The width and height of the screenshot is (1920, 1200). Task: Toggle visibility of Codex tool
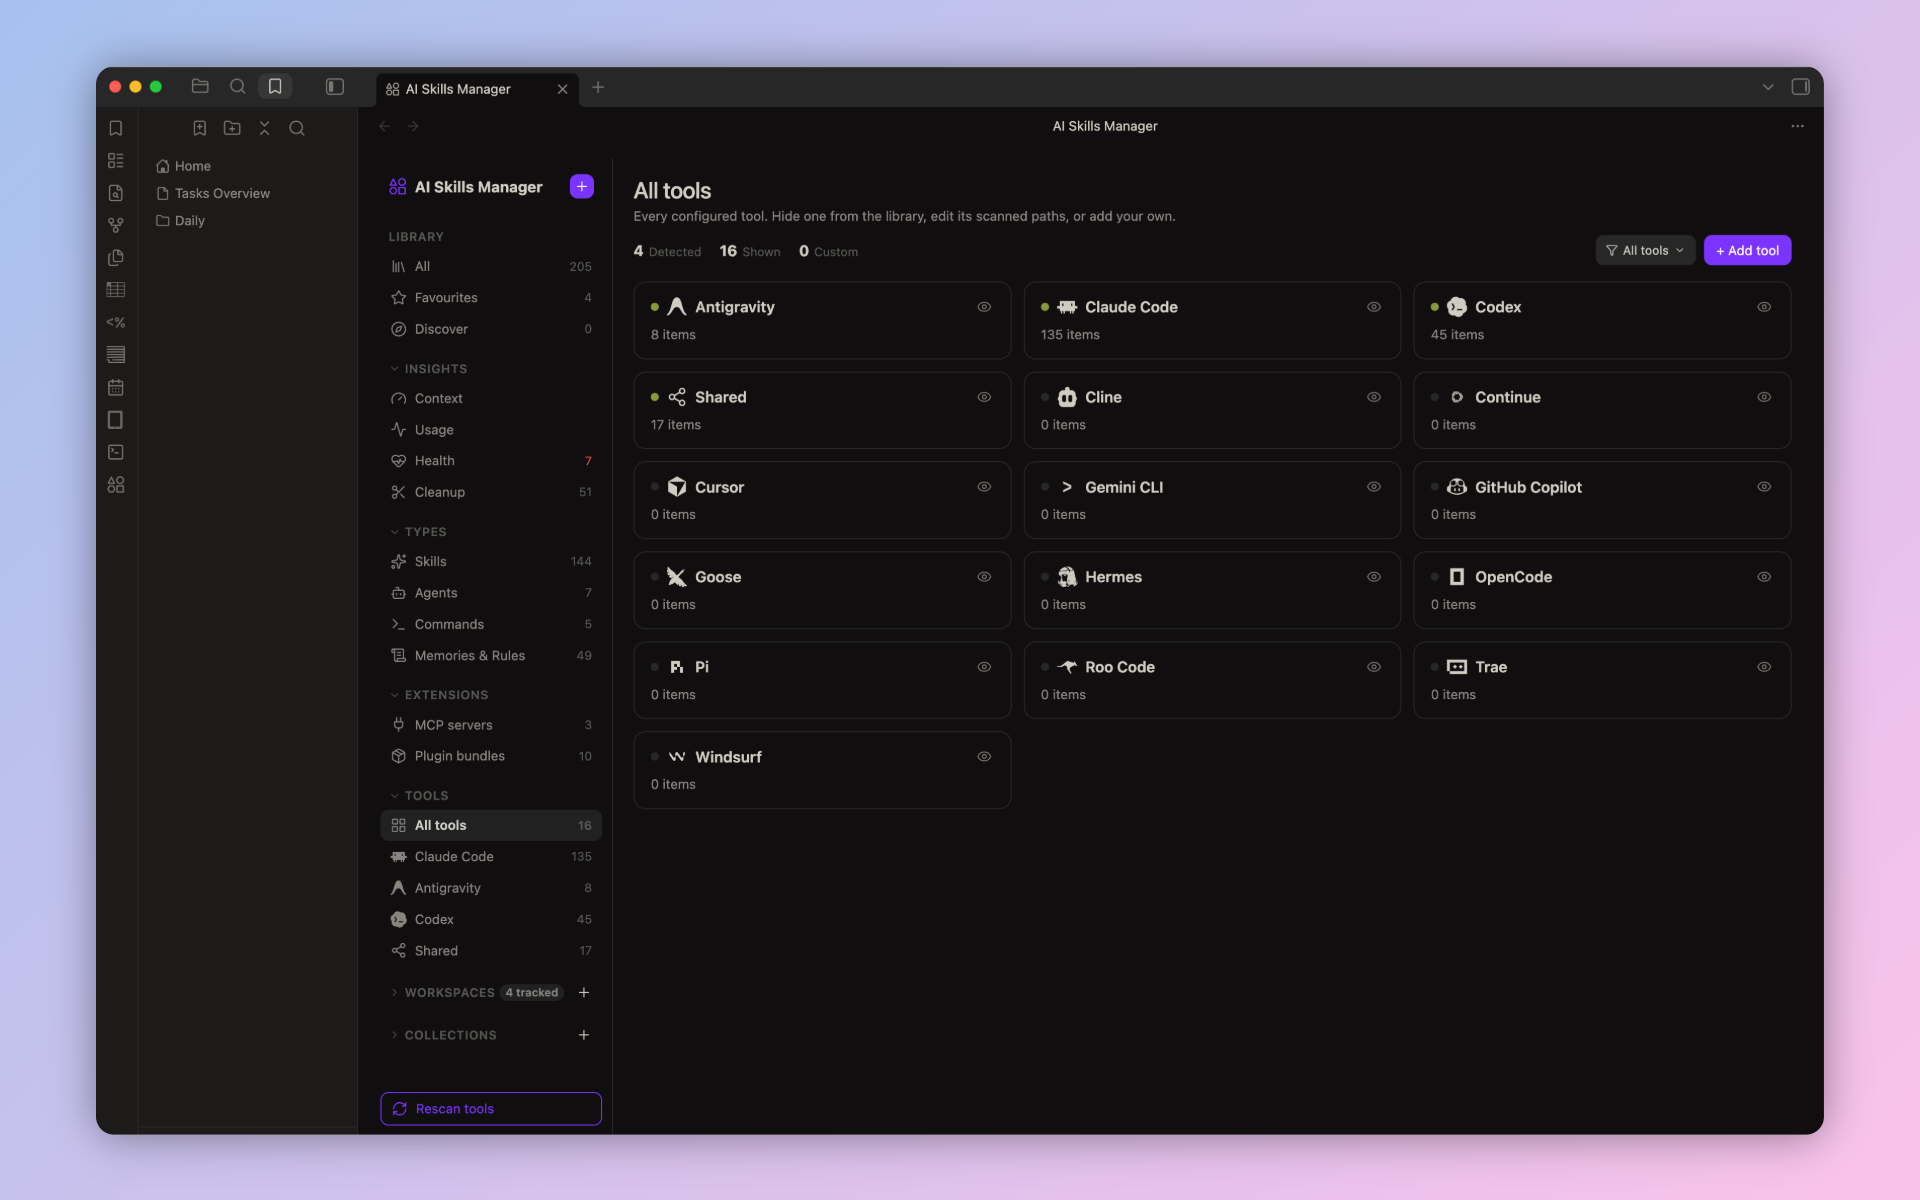pyautogui.click(x=1764, y=307)
